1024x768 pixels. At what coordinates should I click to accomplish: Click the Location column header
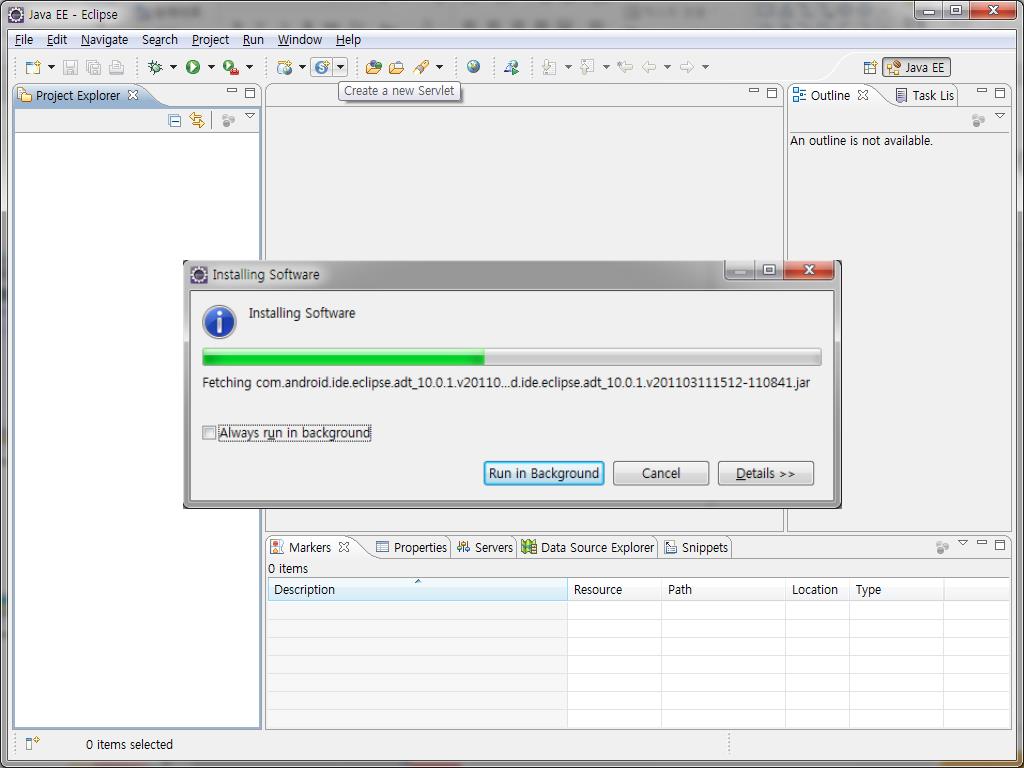pyautogui.click(x=817, y=589)
